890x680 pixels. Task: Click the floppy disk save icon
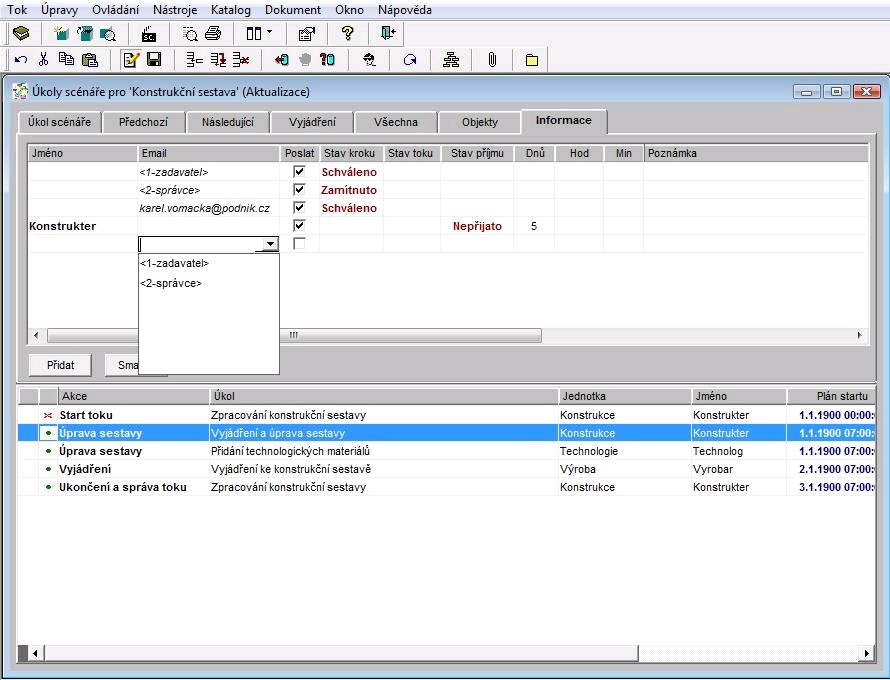154,60
